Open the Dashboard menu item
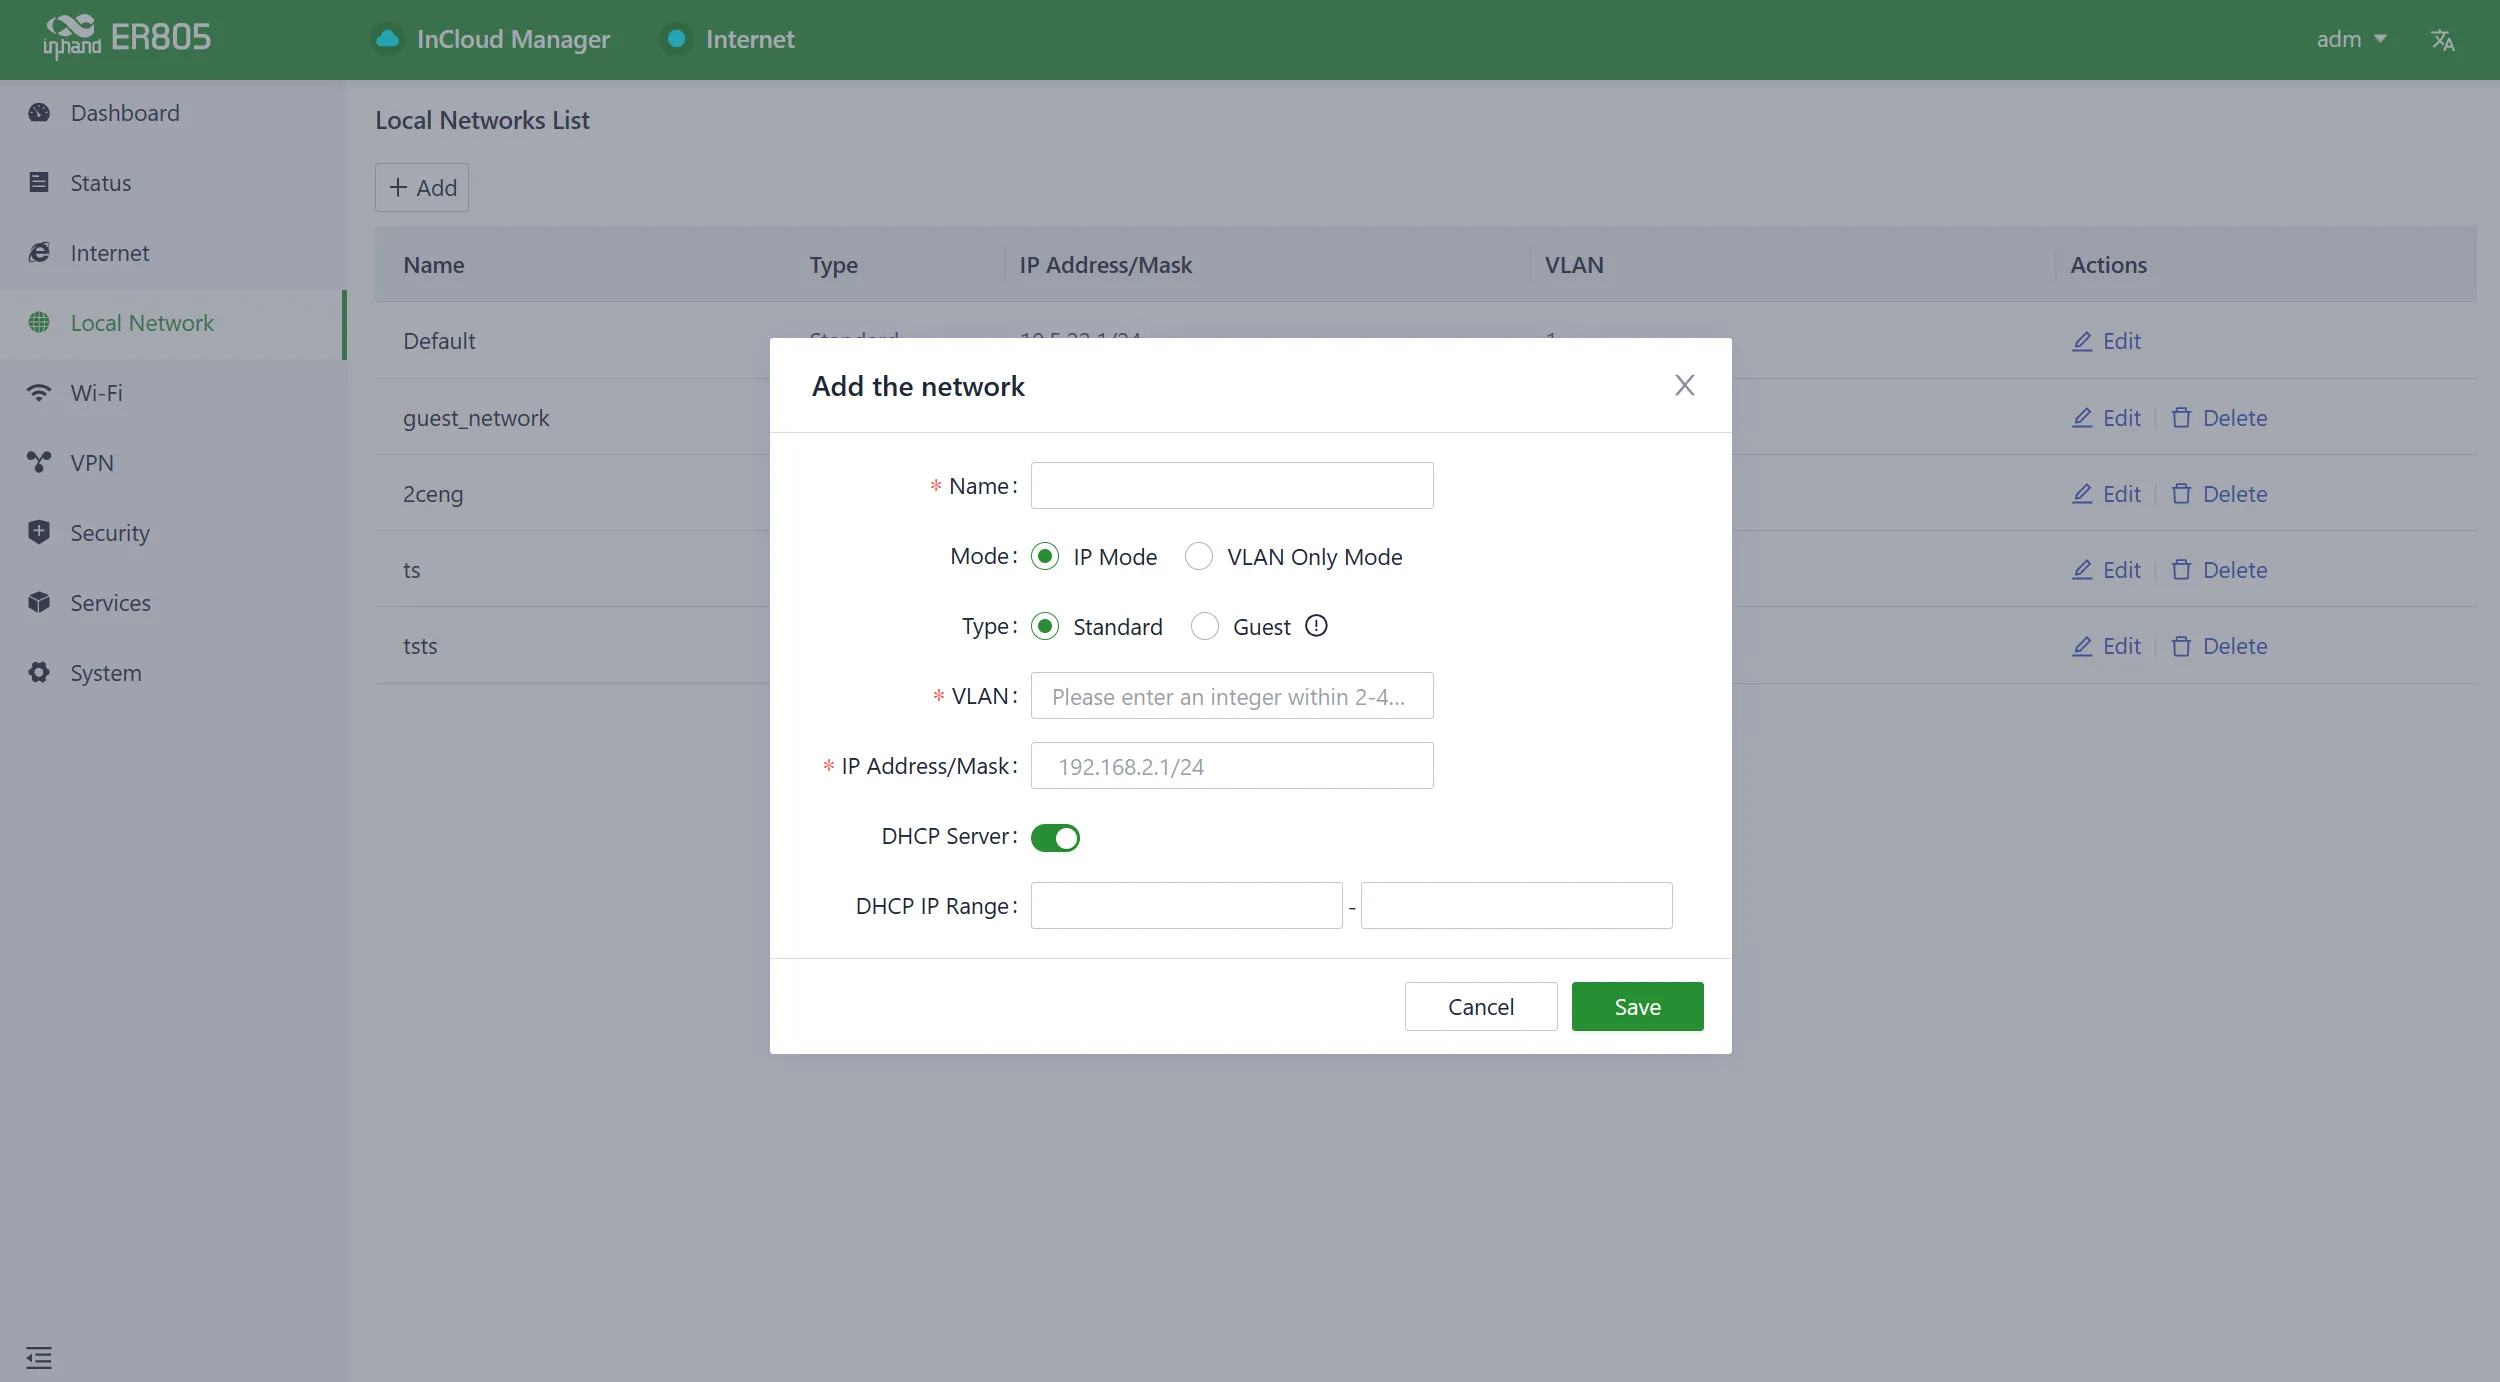This screenshot has width=2500, height=1382. pyautogui.click(x=173, y=113)
